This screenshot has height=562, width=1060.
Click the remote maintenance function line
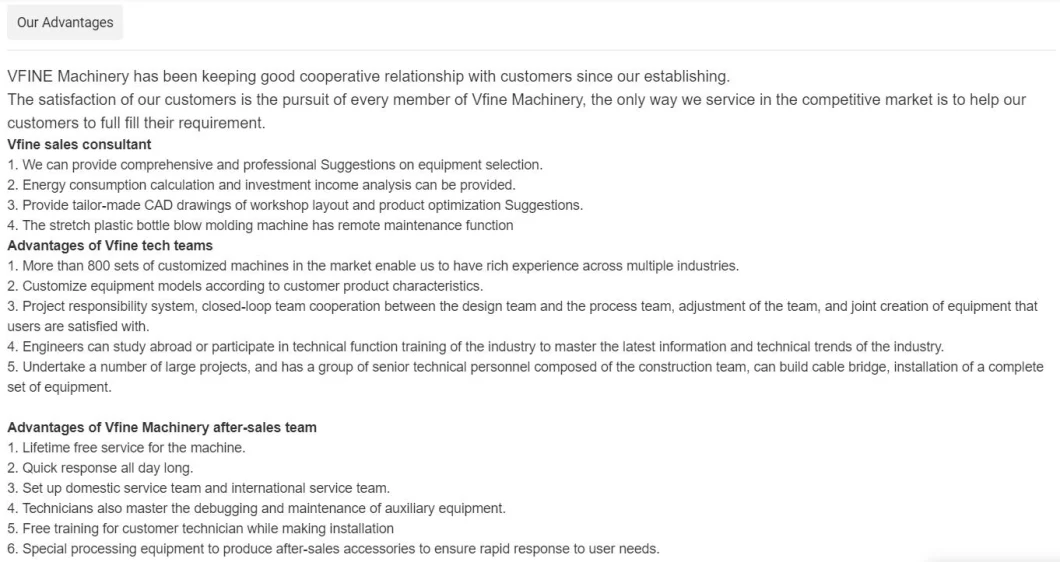(x=260, y=225)
